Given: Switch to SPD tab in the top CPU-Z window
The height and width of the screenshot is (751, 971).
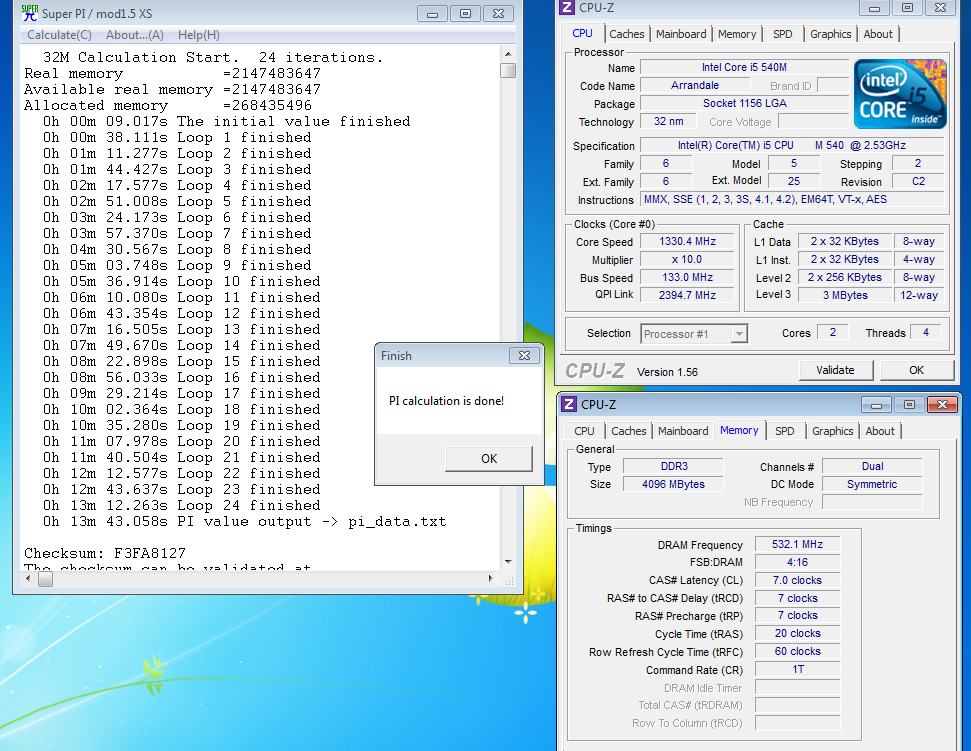Looking at the screenshot, I should 783,34.
